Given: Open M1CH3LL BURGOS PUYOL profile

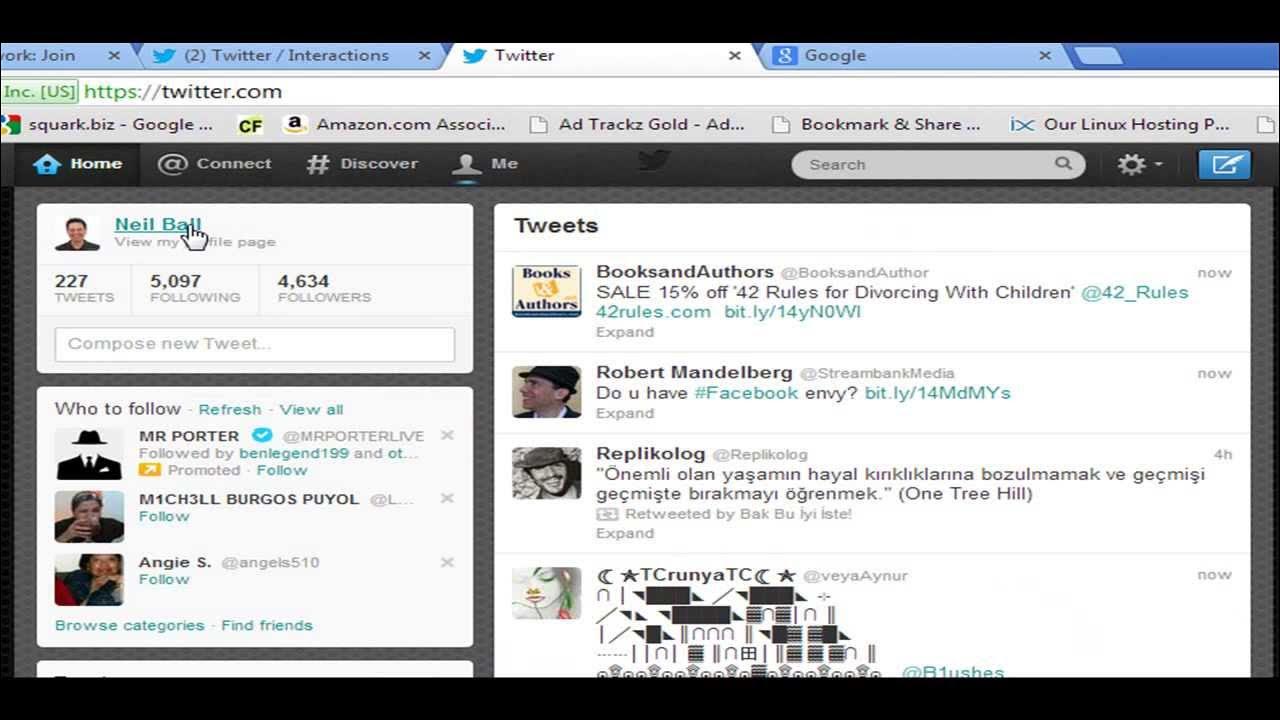Looking at the screenshot, I should tap(249, 499).
